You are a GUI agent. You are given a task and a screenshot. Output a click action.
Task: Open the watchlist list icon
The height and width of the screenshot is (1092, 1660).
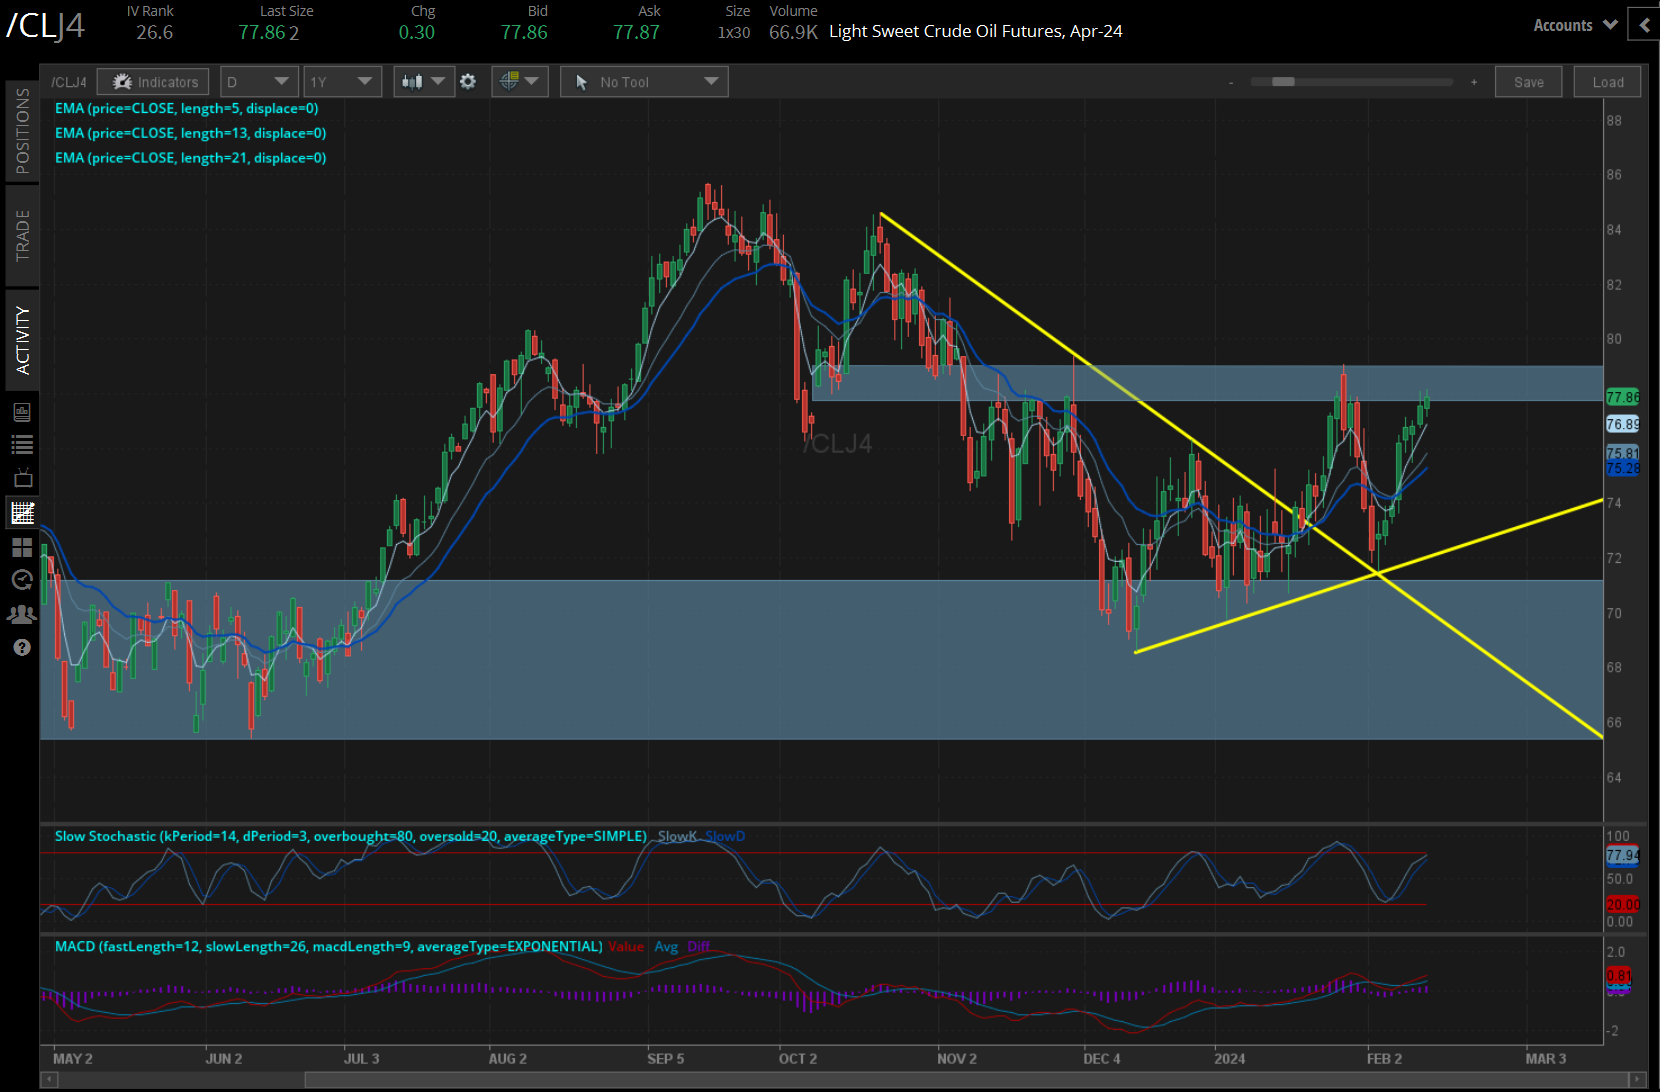[22, 445]
